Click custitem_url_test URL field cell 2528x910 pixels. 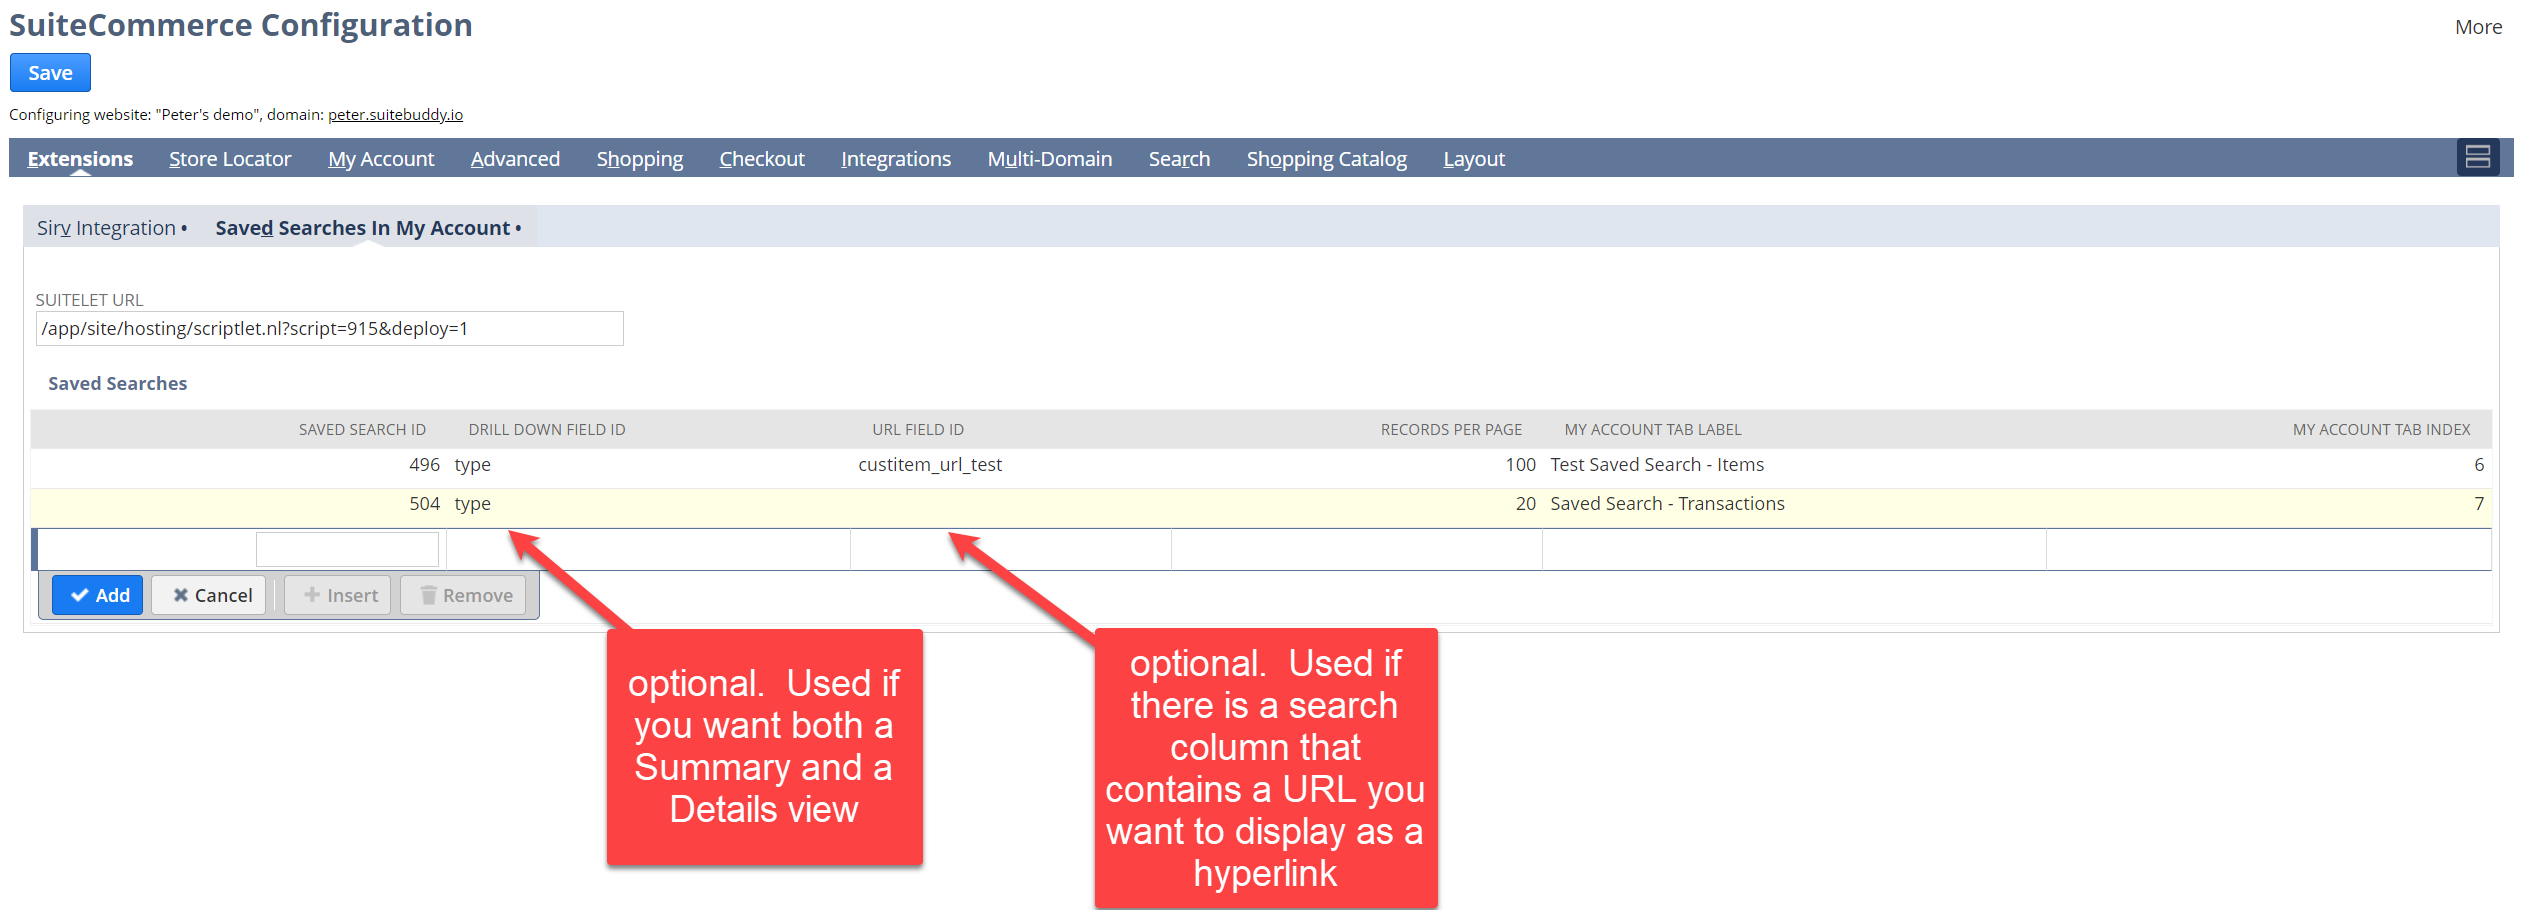click(930, 465)
